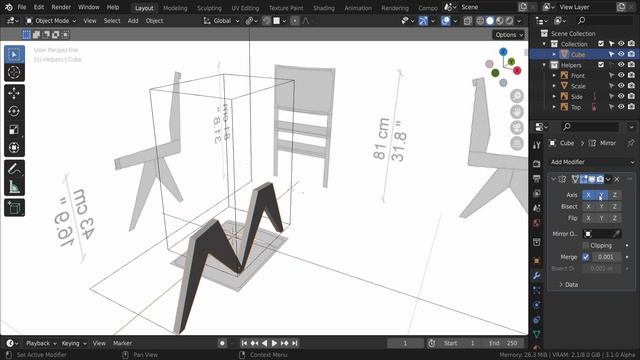Open the Keying dropdown

pyautogui.click(x=74, y=343)
